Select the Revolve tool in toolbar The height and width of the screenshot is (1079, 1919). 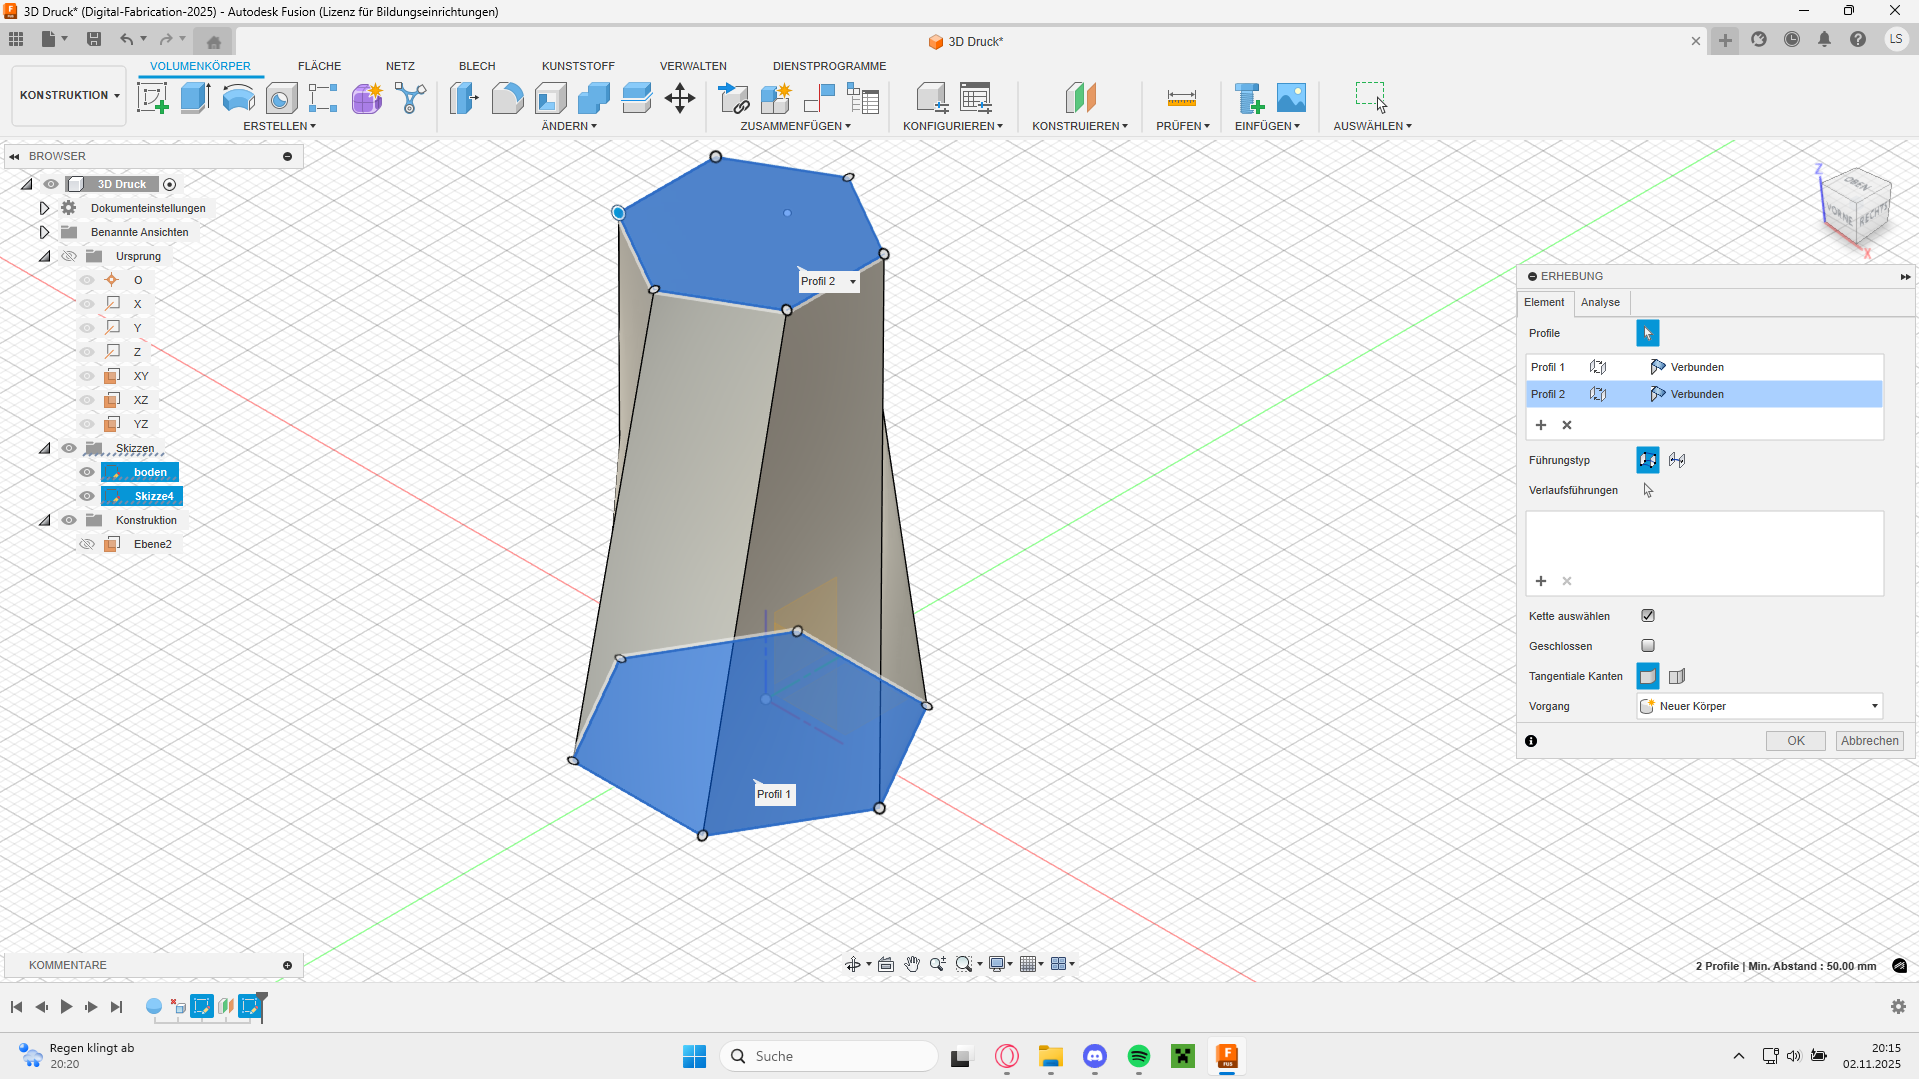click(238, 98)
